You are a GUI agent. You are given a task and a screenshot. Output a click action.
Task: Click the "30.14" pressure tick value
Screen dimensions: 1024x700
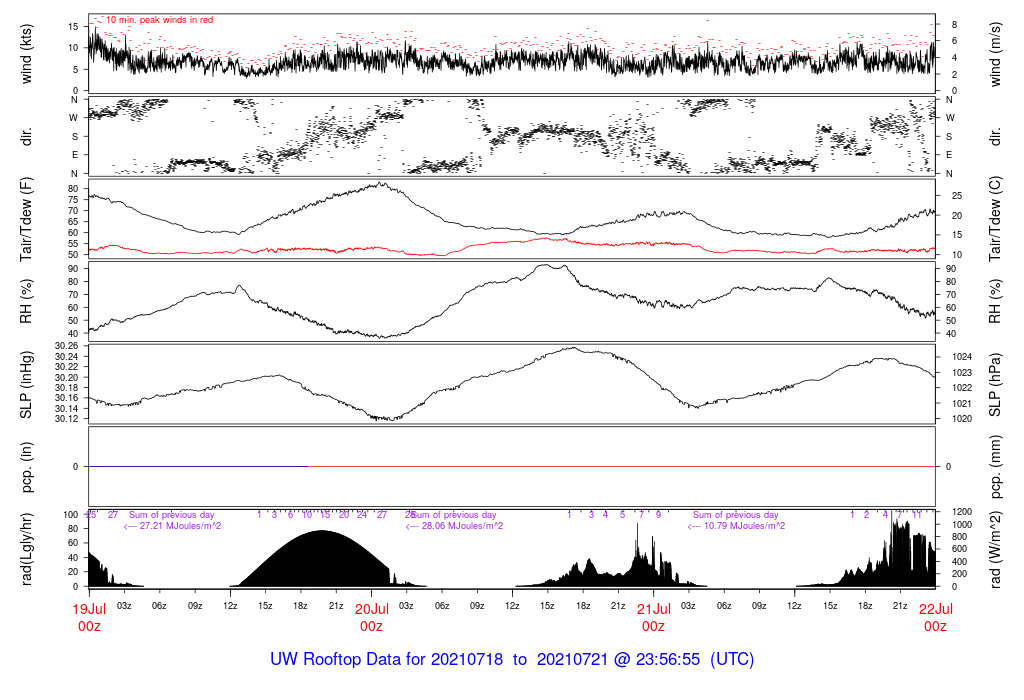pyautogui.click(x=67, y=409)
